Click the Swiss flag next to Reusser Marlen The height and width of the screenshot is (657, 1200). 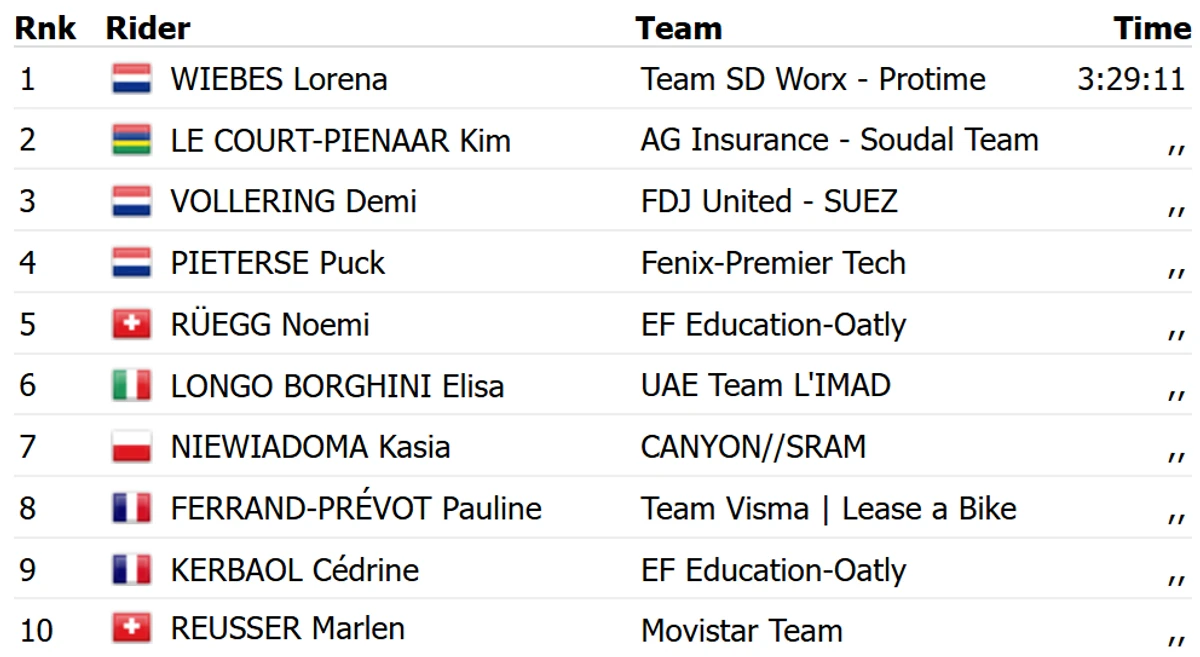coord(131,629)
